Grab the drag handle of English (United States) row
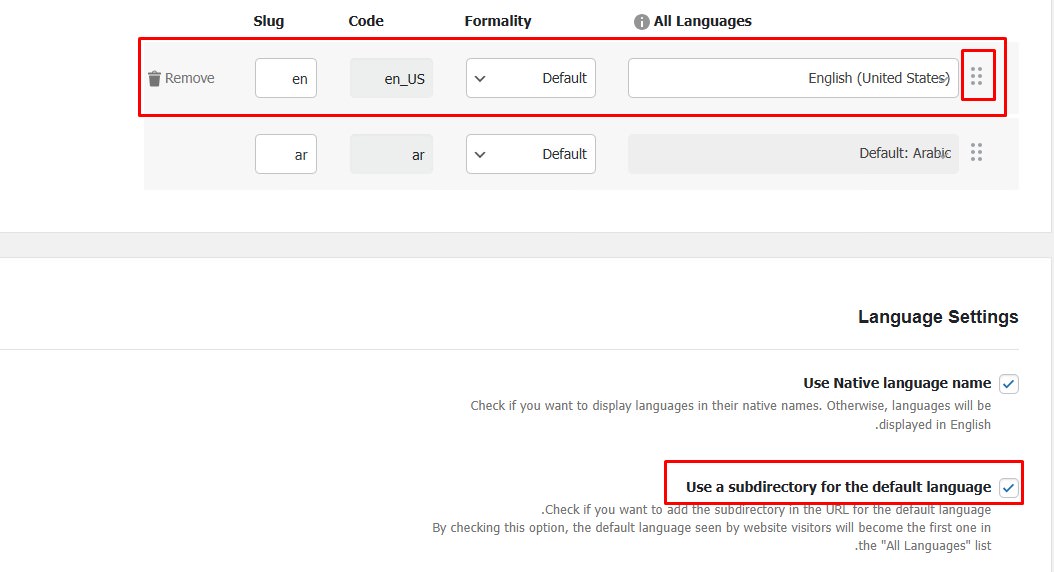The image size is (1054, 572). click(977, 77)
